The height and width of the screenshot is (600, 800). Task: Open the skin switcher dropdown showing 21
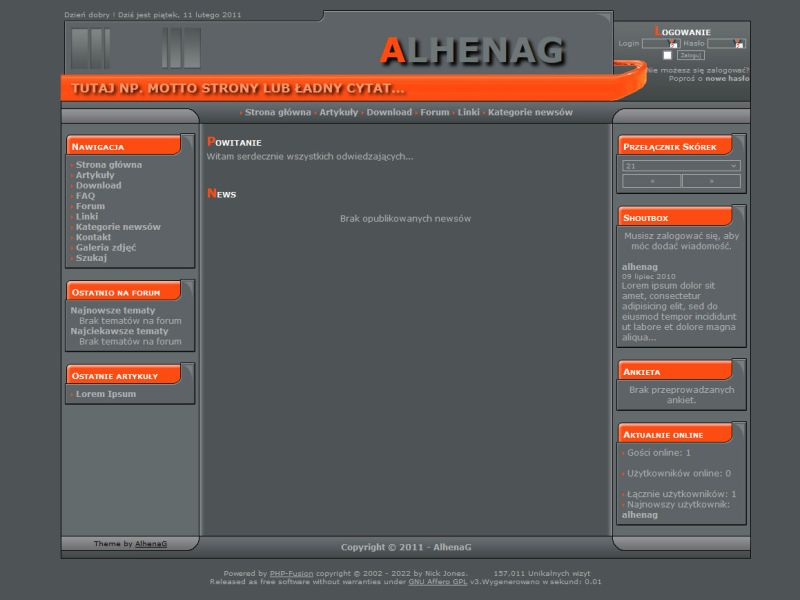point(681,166)
